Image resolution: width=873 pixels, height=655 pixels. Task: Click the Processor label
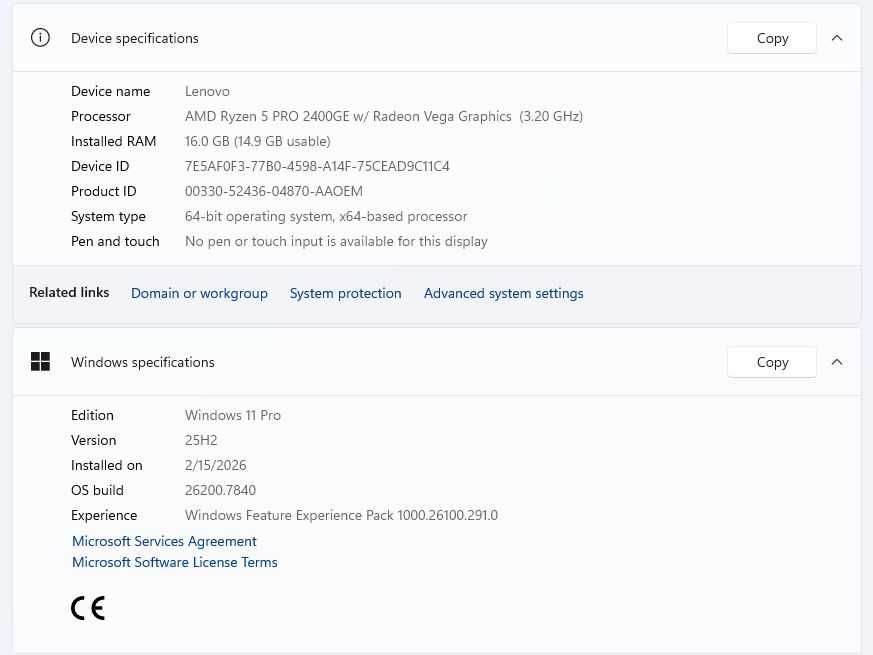(101, 116)
